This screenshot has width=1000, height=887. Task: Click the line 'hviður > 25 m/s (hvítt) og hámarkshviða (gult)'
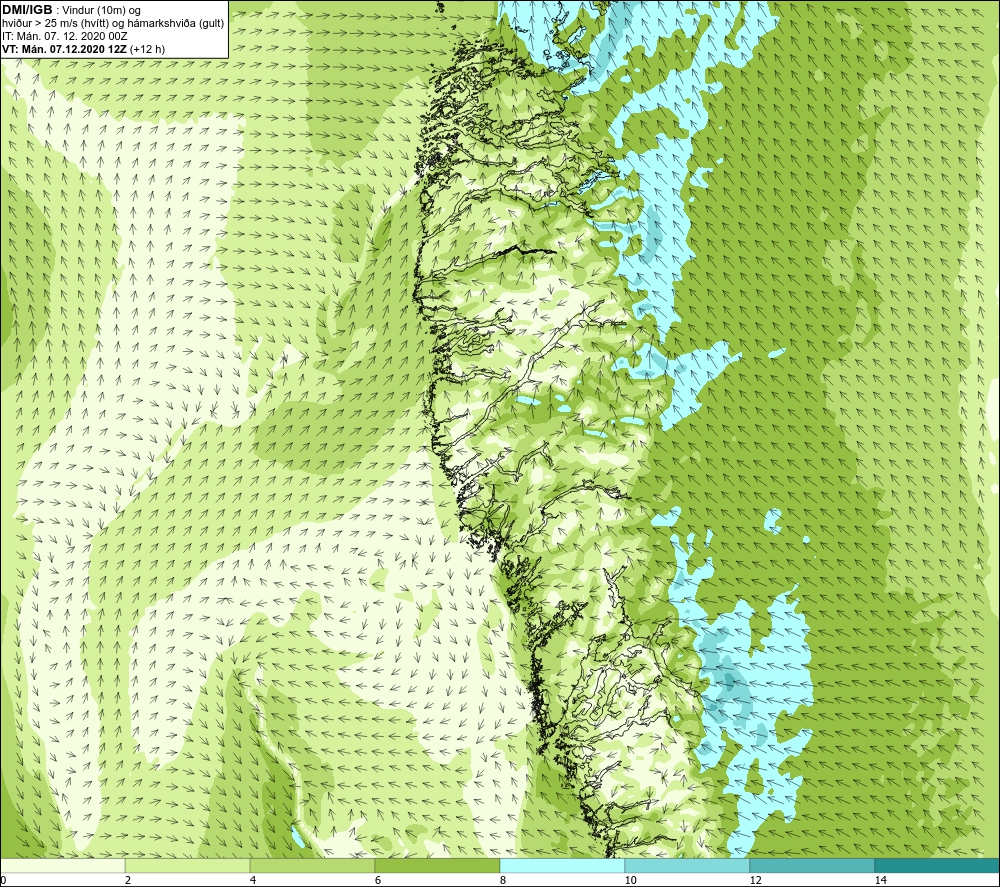[113, 23]
